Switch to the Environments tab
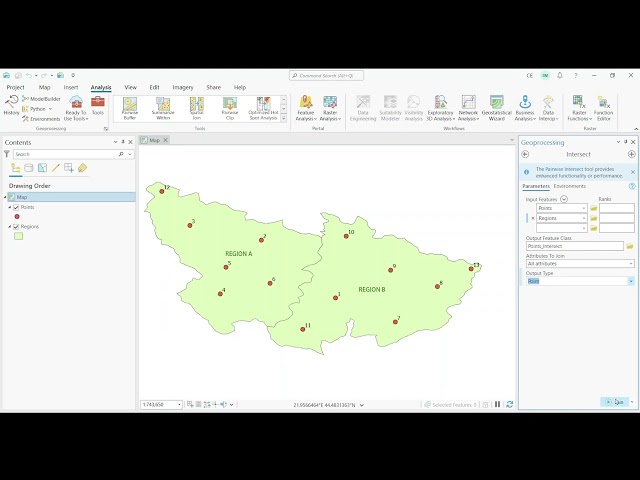Image resolution: width=640 pixels, height=480 pixels. point(569,186)
